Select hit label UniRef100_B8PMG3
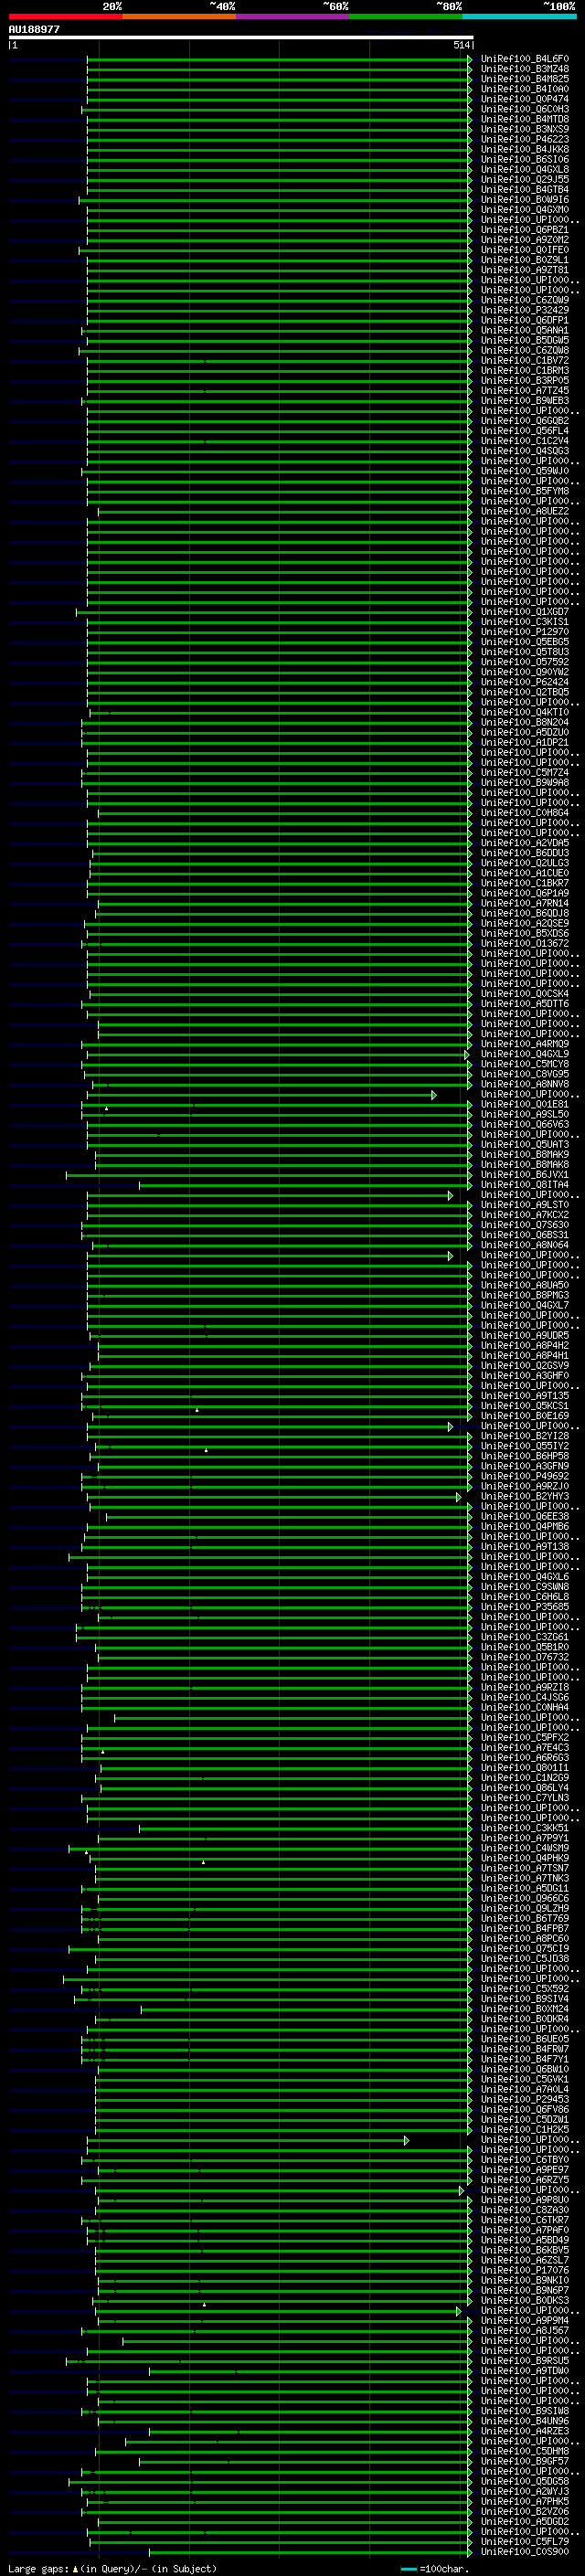The height and width of the screenshot is (2576, 585). tap(524, 1295)
